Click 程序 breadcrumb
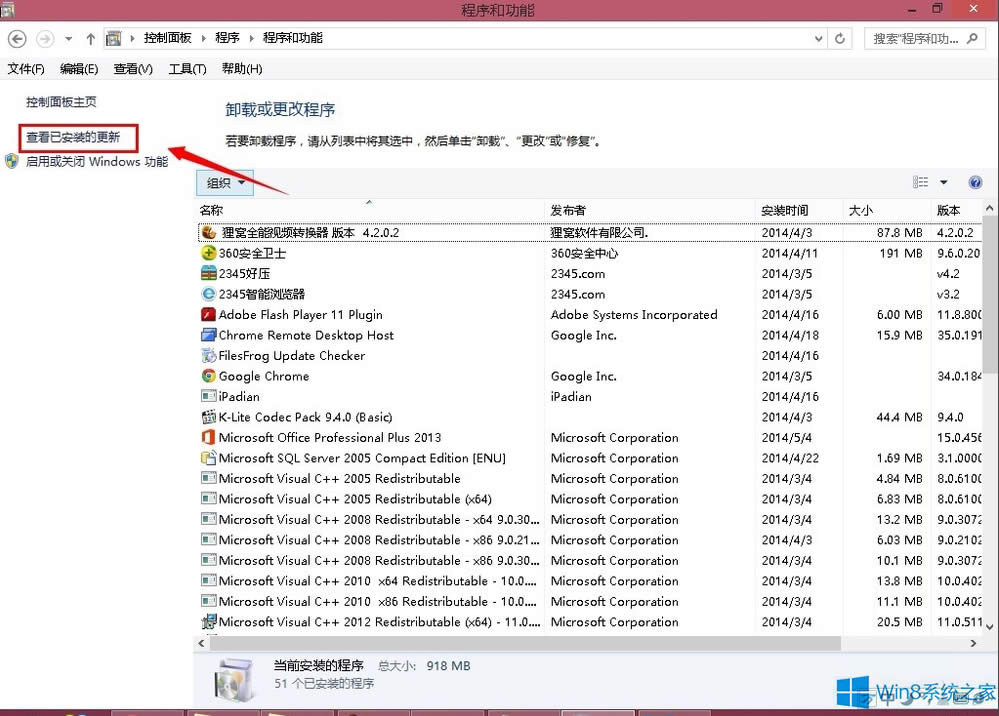The image size is (999, 716). point(227,38)
